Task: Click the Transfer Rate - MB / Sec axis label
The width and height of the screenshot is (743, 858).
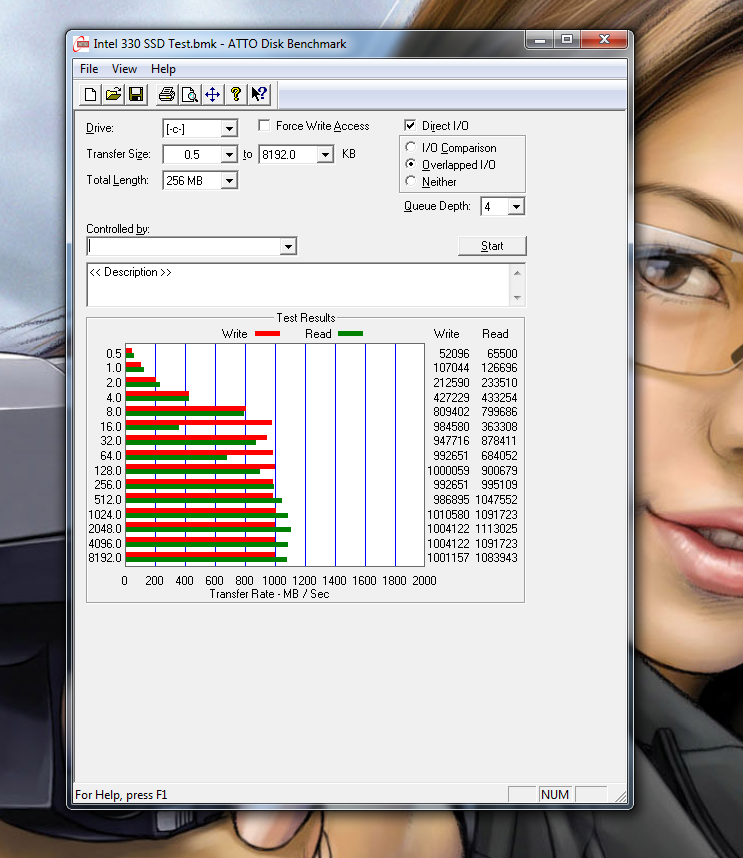Action: pyautogui.click(x=269, y=594)
